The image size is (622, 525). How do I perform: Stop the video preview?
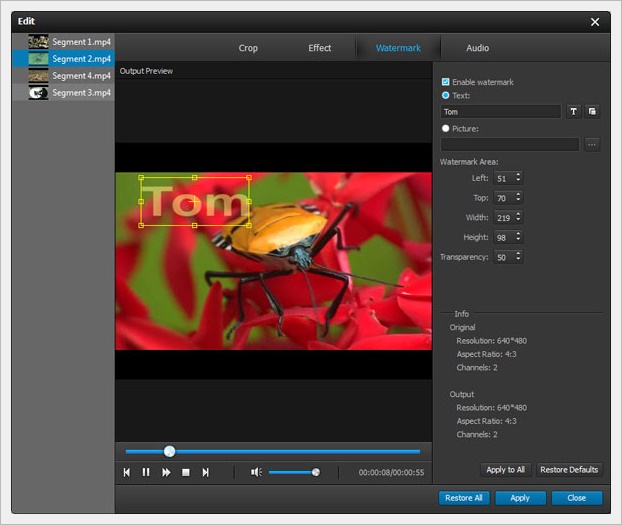click(185, 472)
